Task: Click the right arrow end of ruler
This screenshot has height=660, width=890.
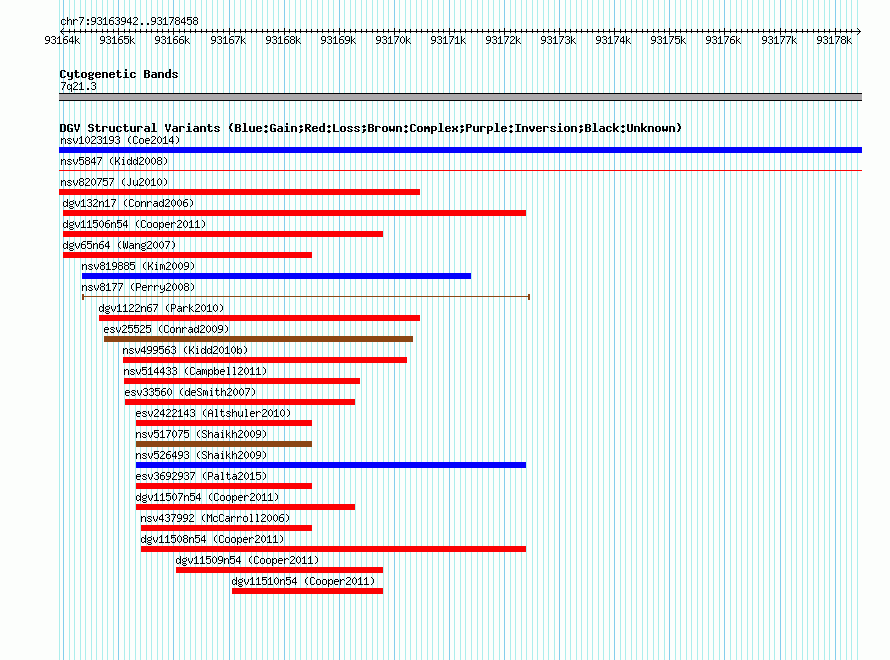Action: (859, 31)
